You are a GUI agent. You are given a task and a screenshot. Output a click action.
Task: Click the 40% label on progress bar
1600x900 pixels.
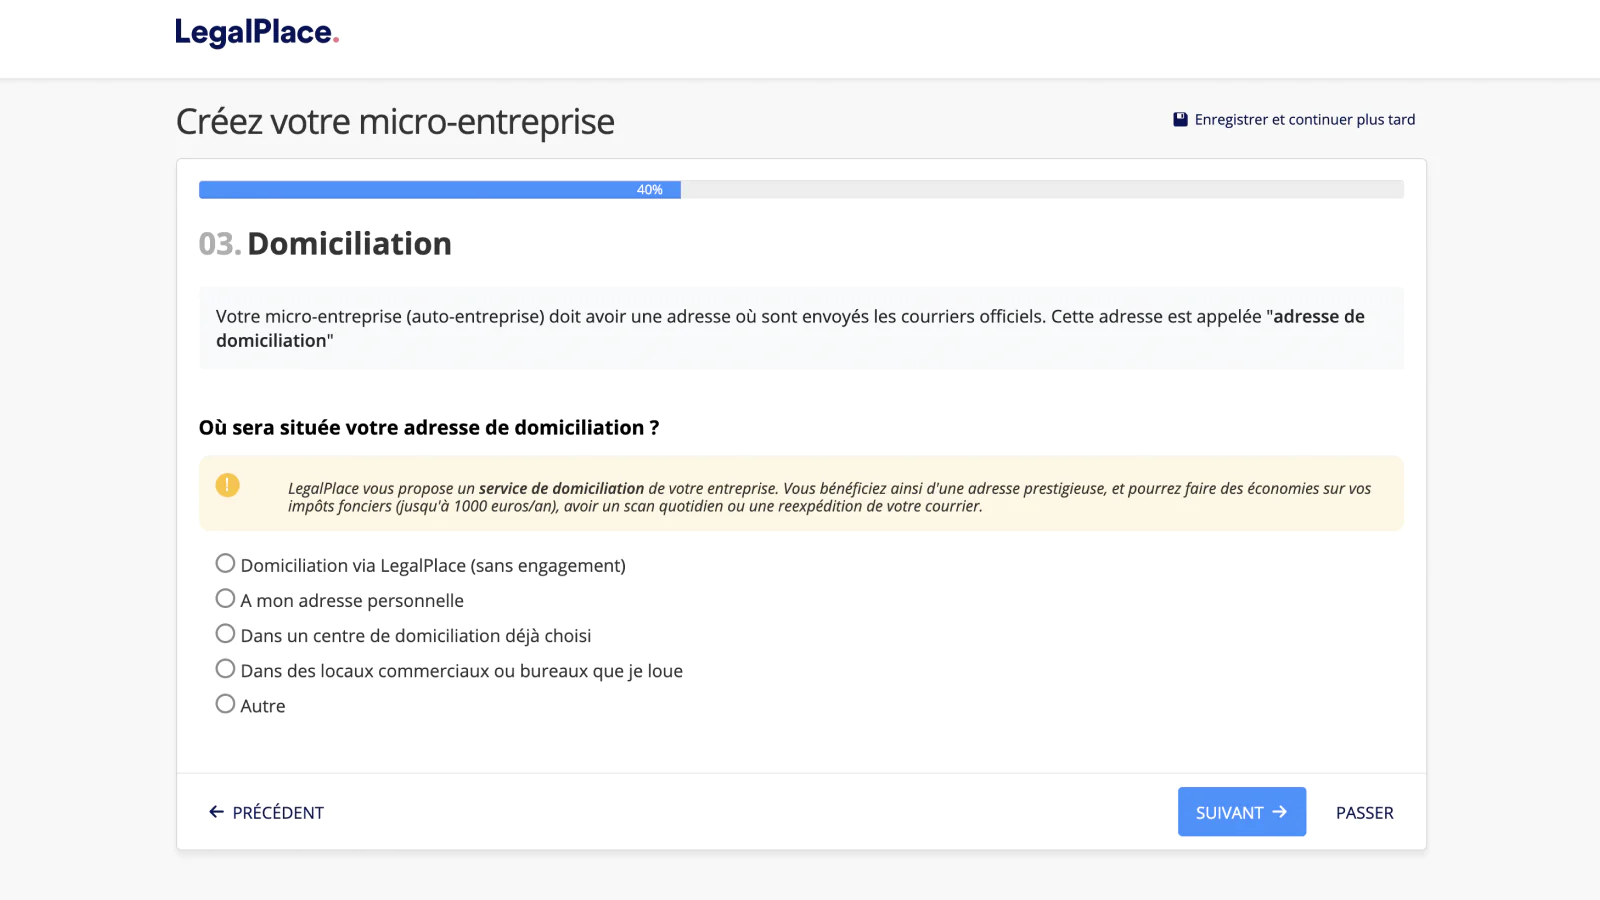[650, 190]
